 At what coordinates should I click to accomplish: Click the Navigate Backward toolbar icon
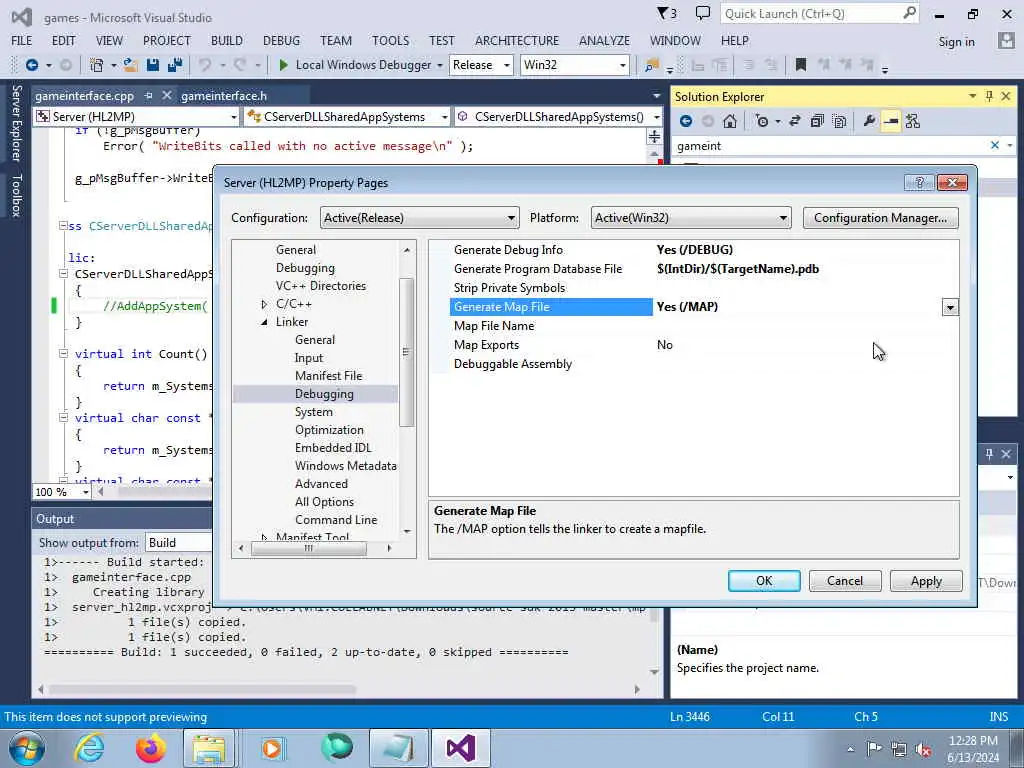[x=31, y=65]
